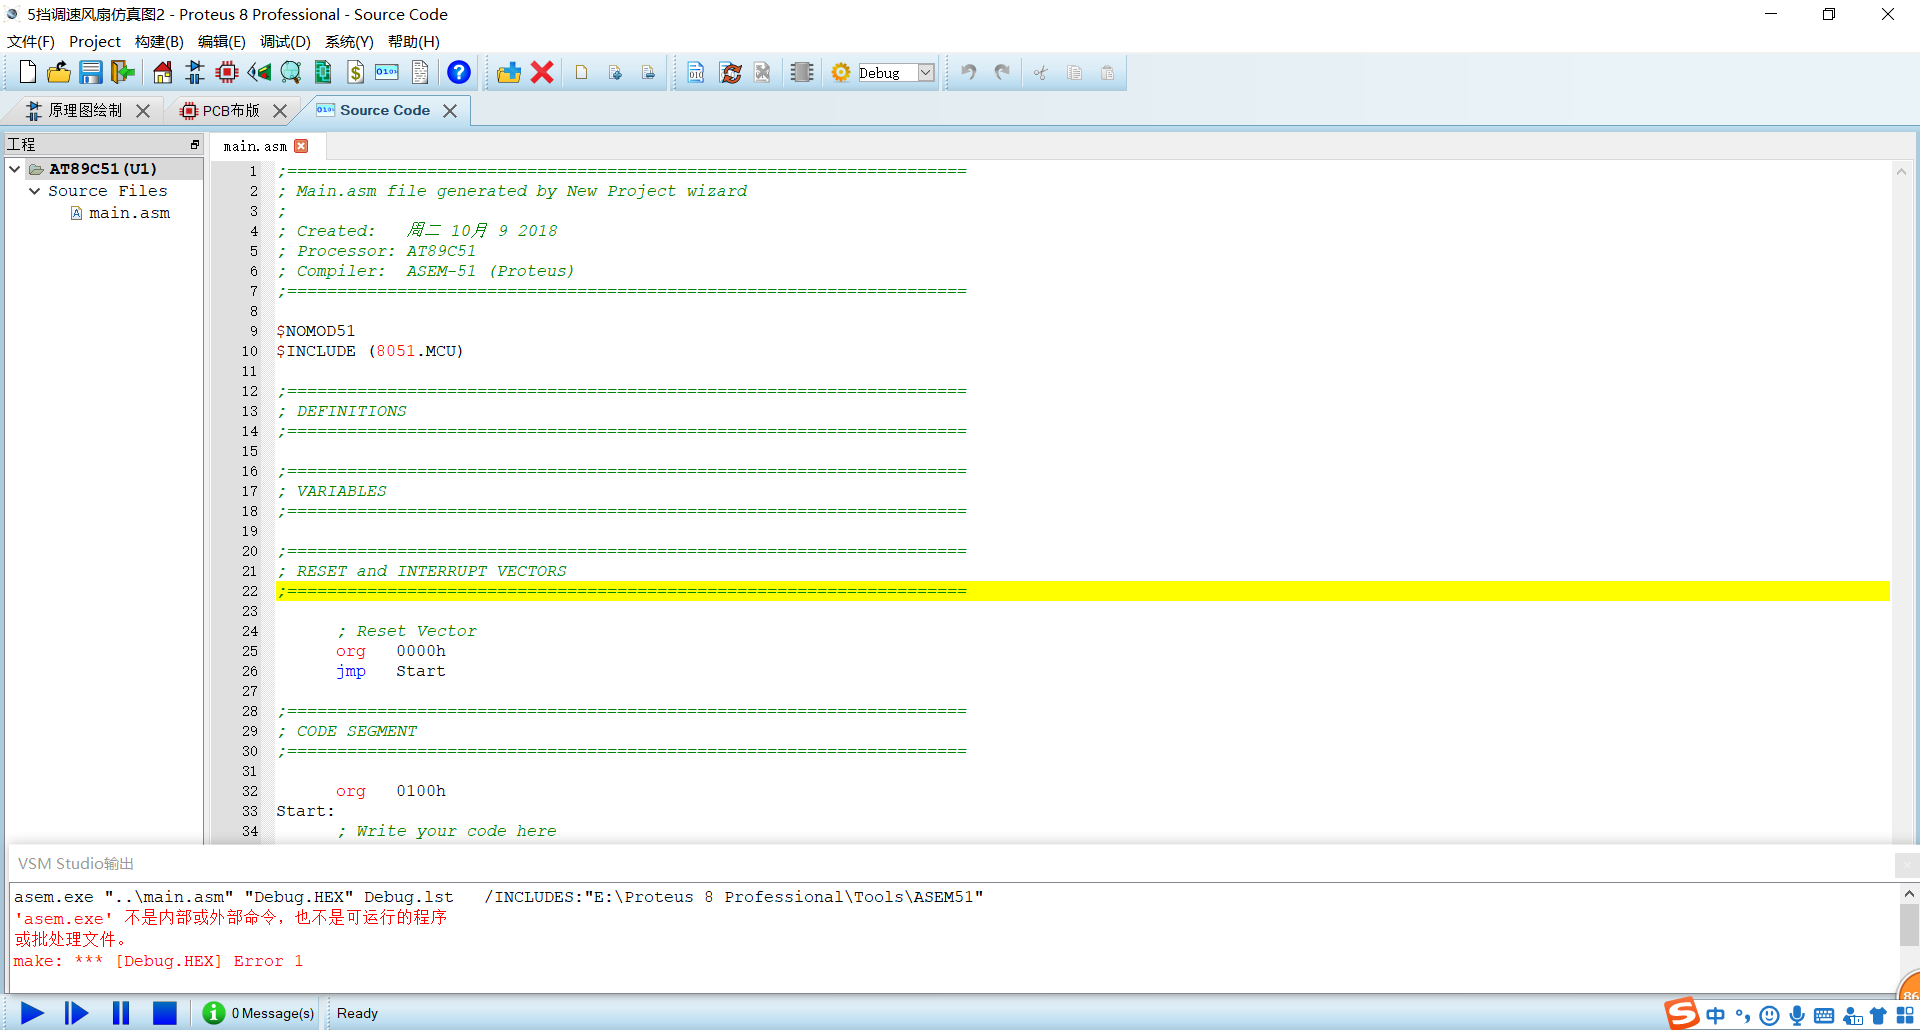Remove the project with red X icon
Screen dimensions: 1920x1030
tap(542, 72)
